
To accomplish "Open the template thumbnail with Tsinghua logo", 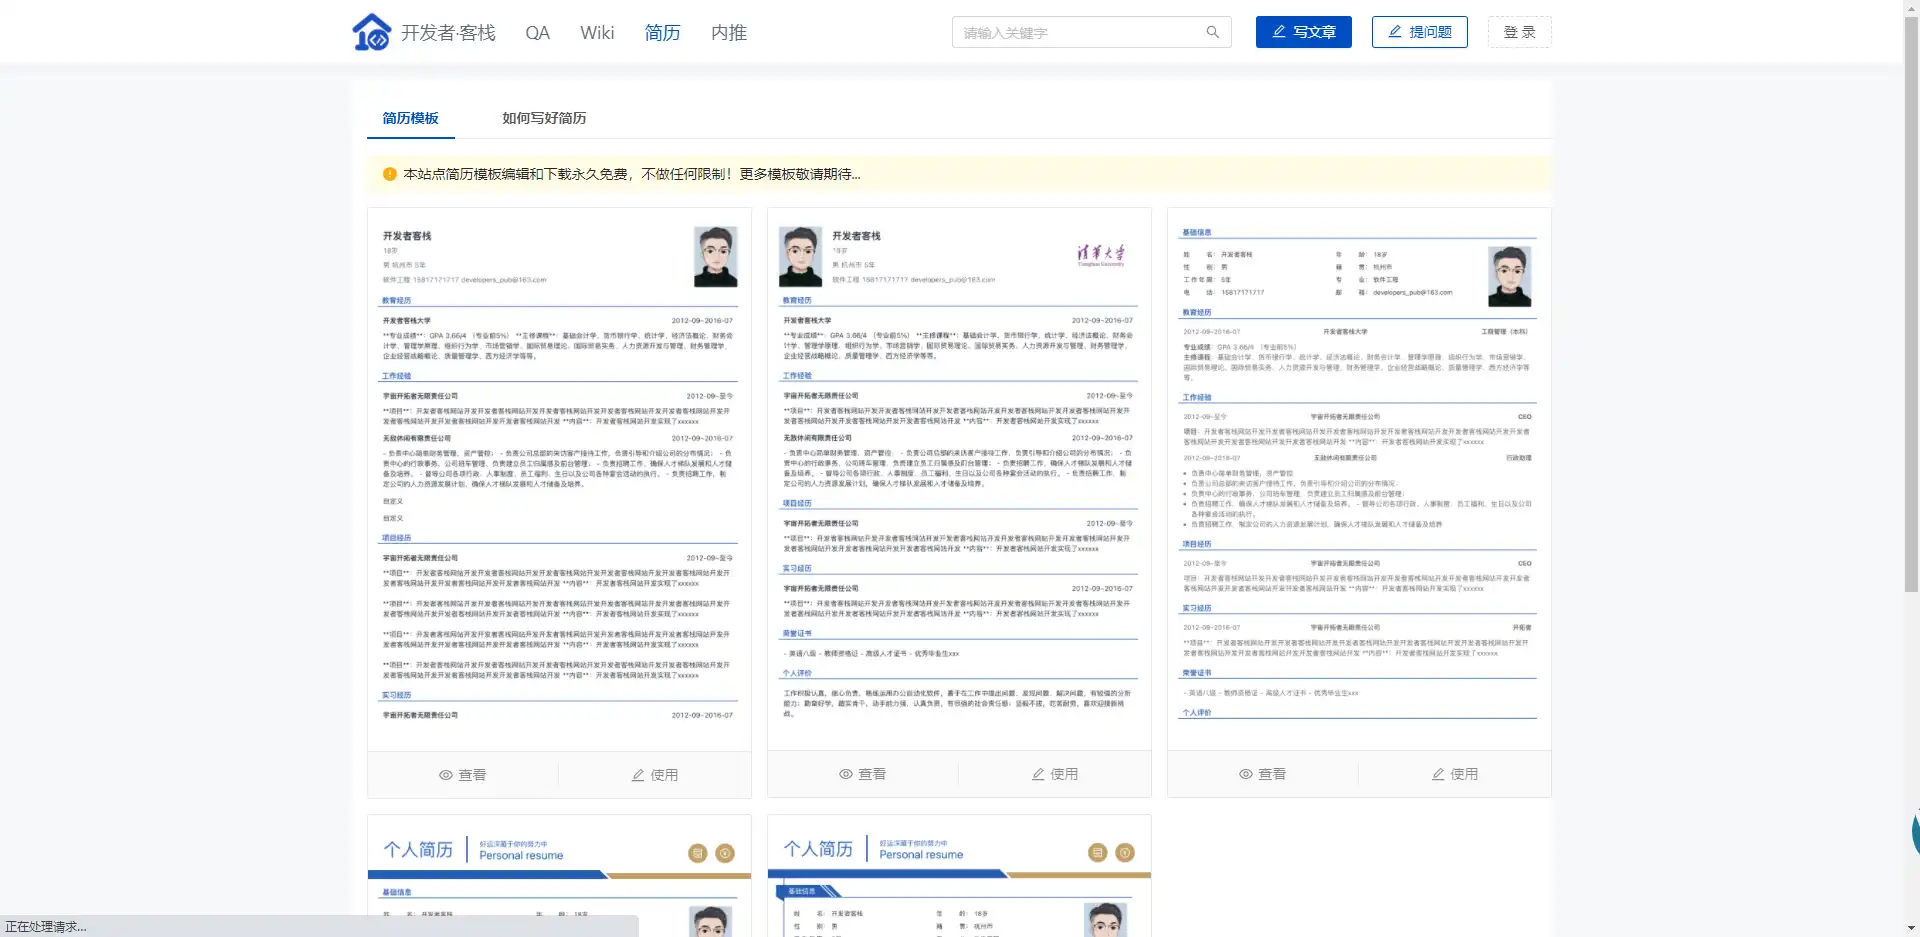I will pos(959,480).
